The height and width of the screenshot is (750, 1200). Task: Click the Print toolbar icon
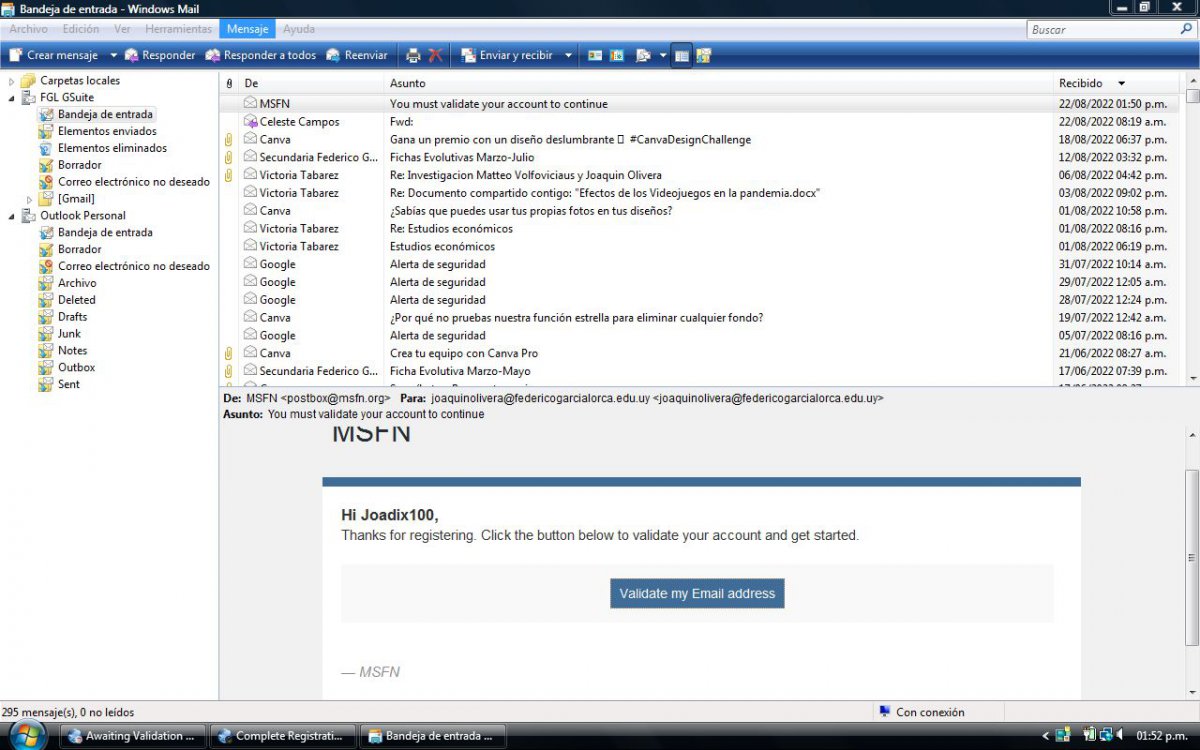tap(413, 55)
